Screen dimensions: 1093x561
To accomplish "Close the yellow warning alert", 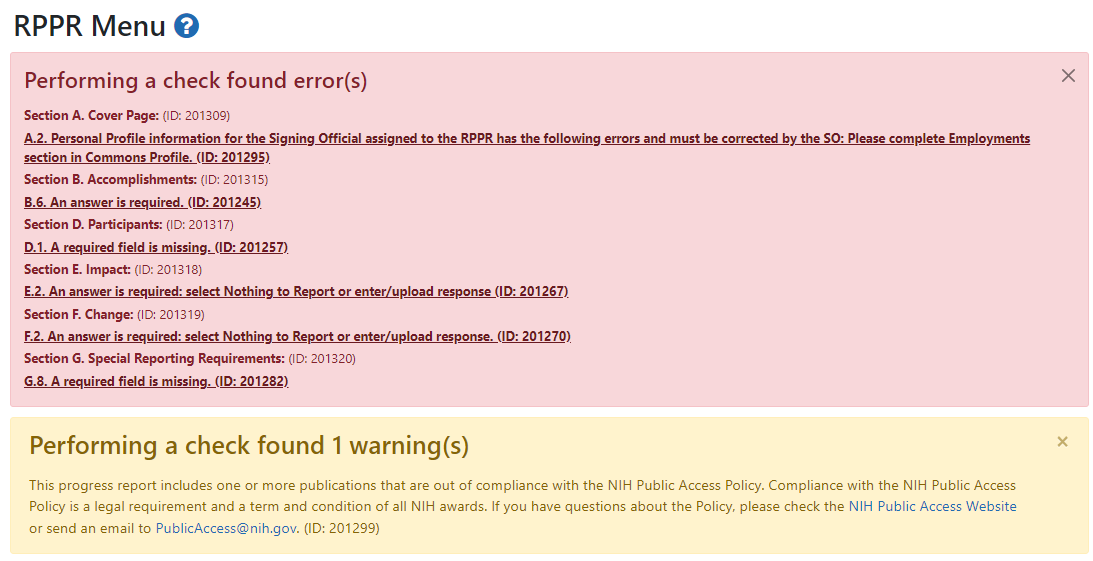I will [x=1062, y=442].
